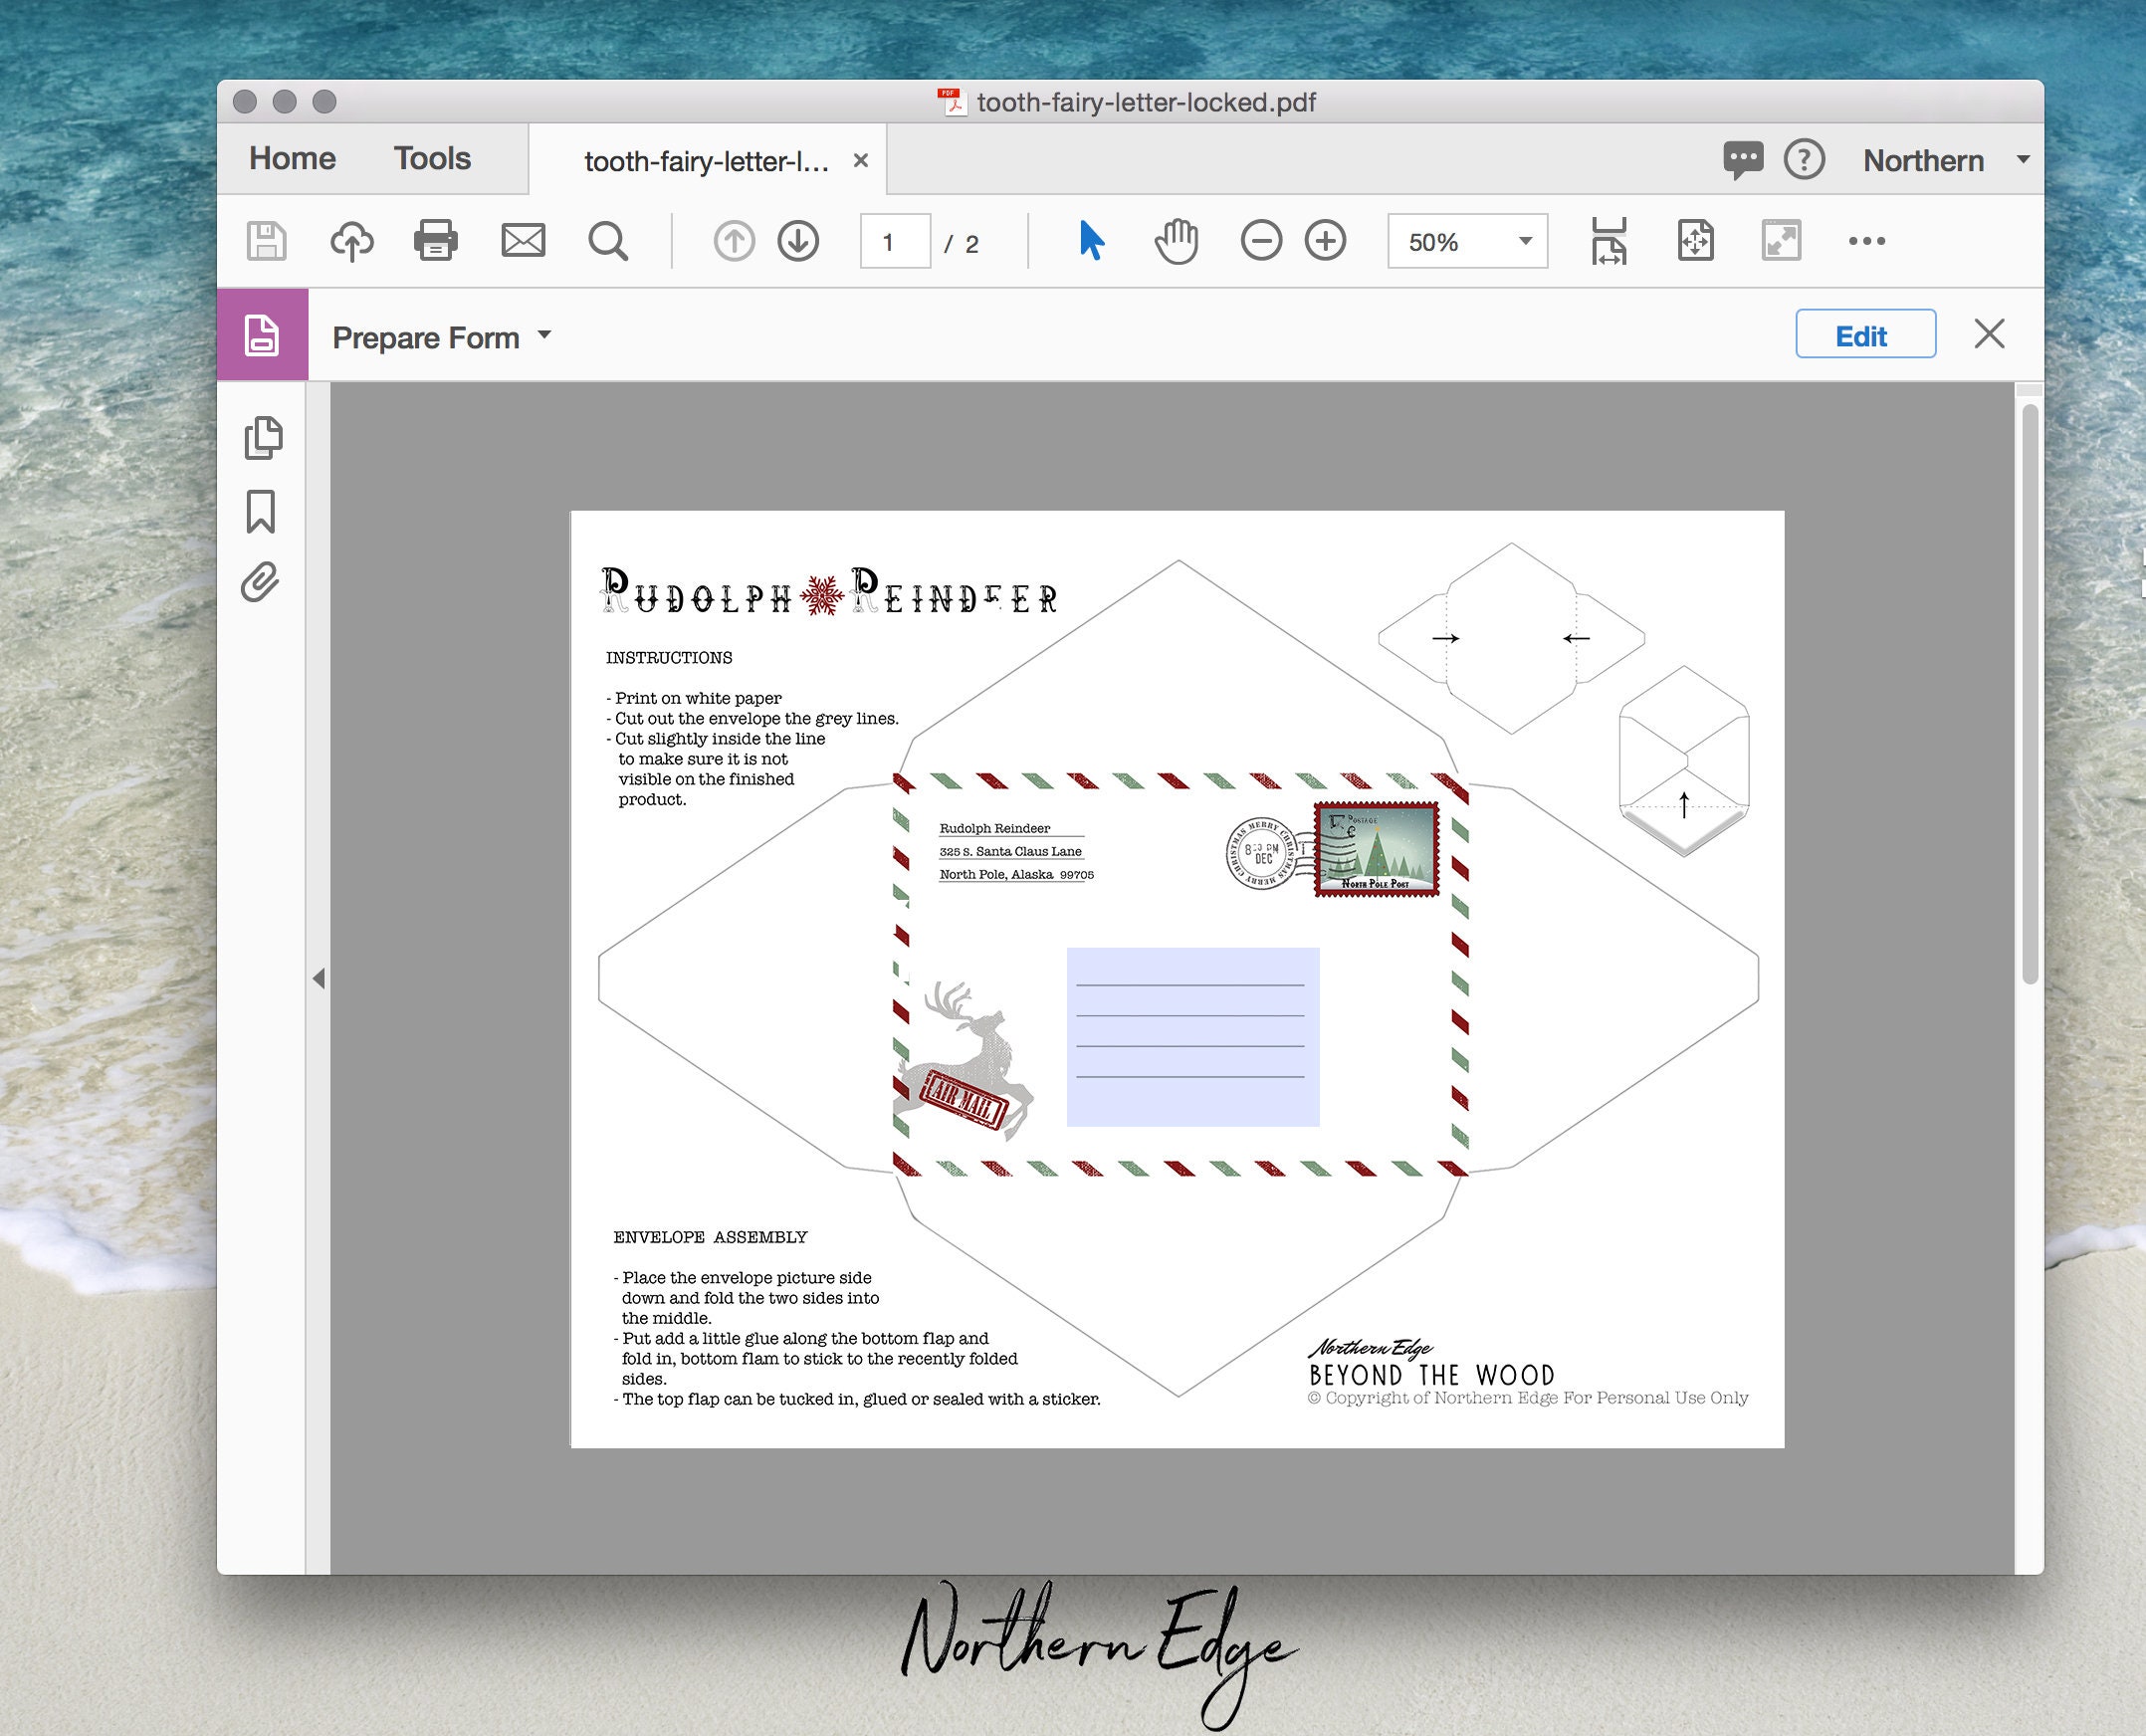Click the Save file floppy icon
2146x1736 pixels.
(266, 241)
